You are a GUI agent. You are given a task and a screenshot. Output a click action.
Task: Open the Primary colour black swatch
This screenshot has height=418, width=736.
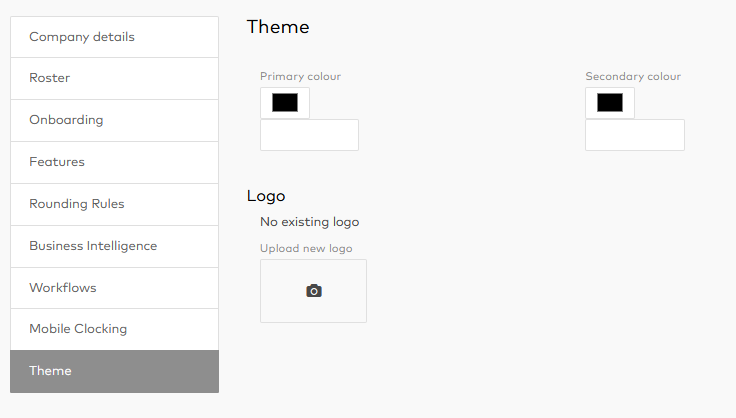coord(285,103)
